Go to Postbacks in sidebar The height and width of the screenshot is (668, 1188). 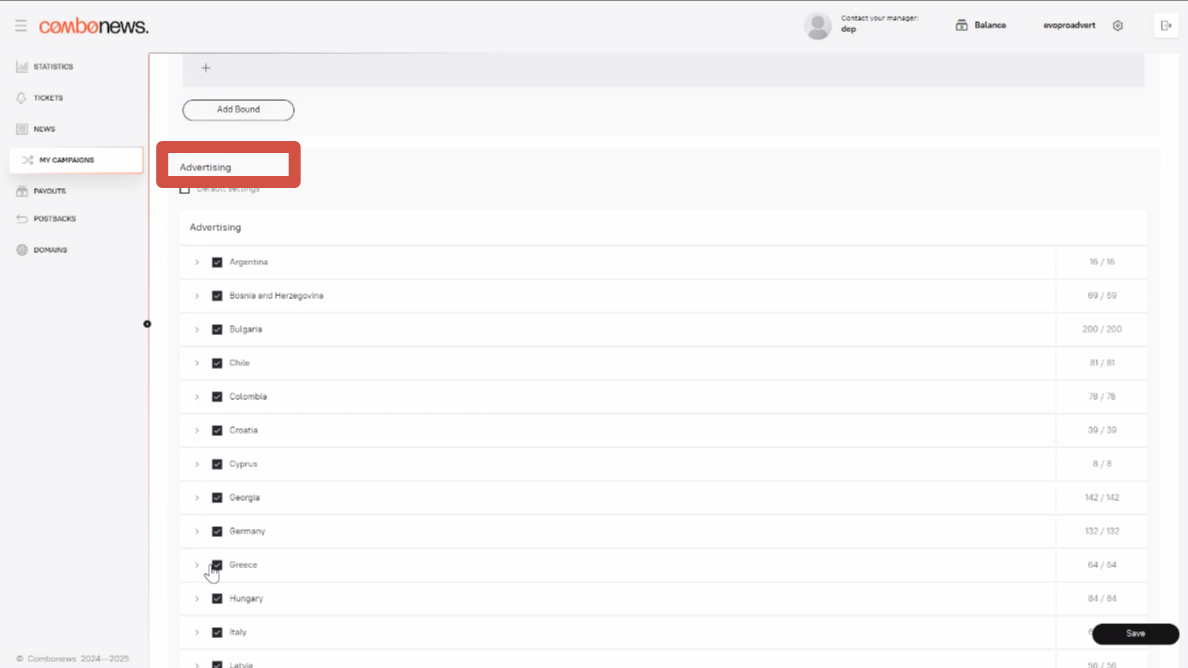[54, 219]
